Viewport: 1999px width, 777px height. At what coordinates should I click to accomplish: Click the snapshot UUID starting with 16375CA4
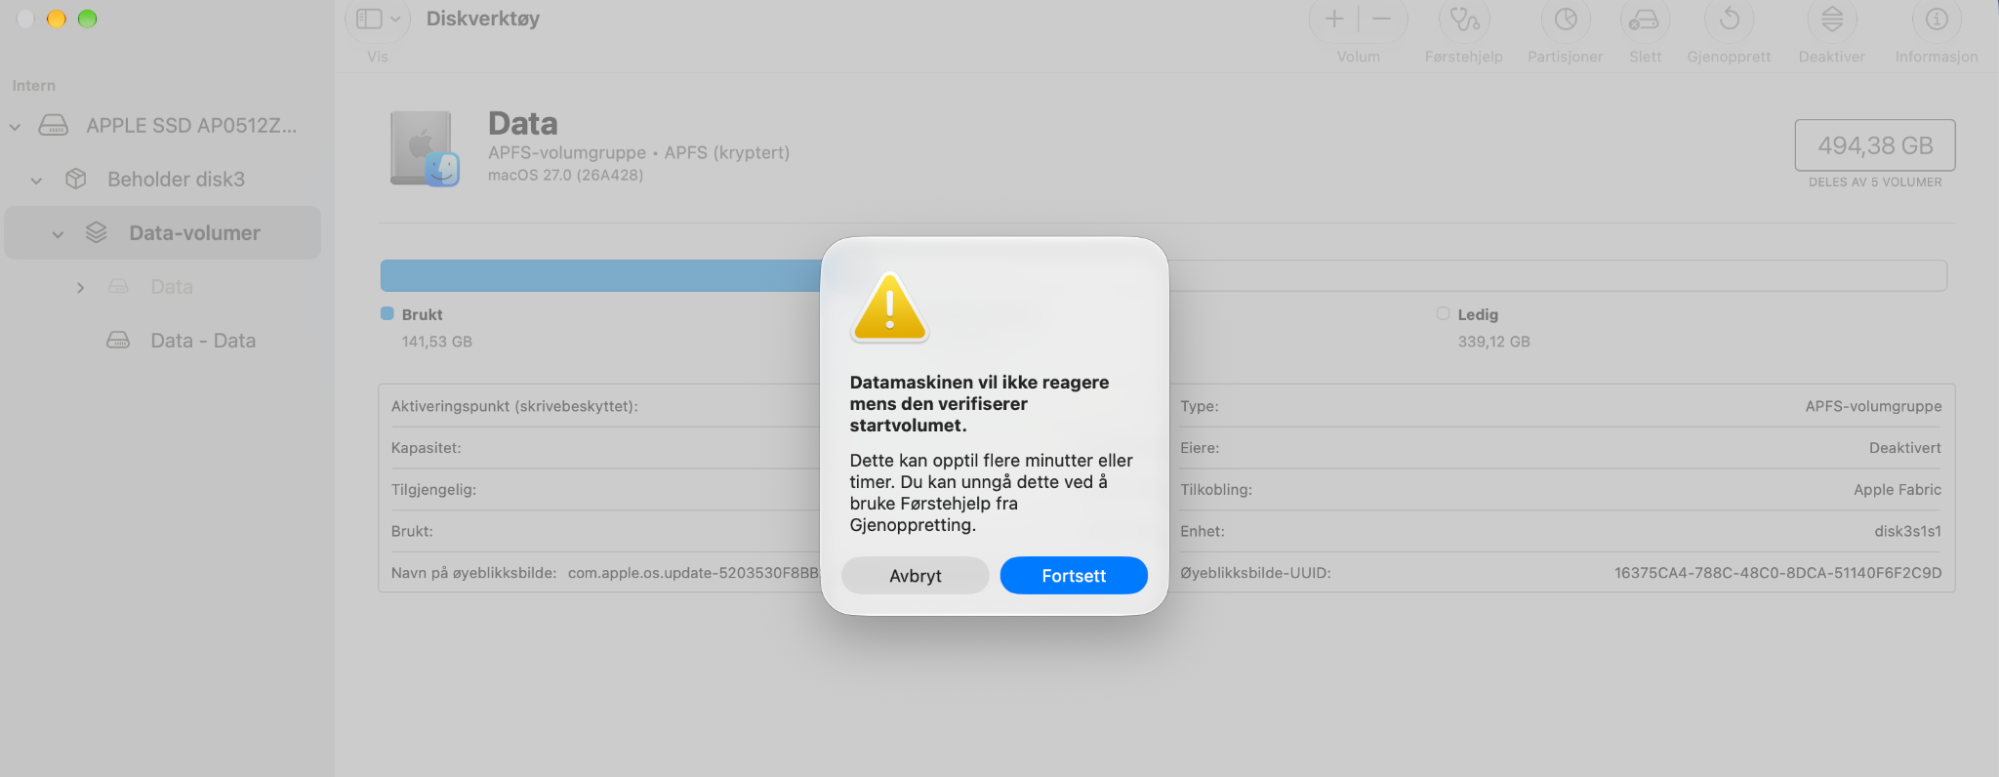tap(1778, 573)
